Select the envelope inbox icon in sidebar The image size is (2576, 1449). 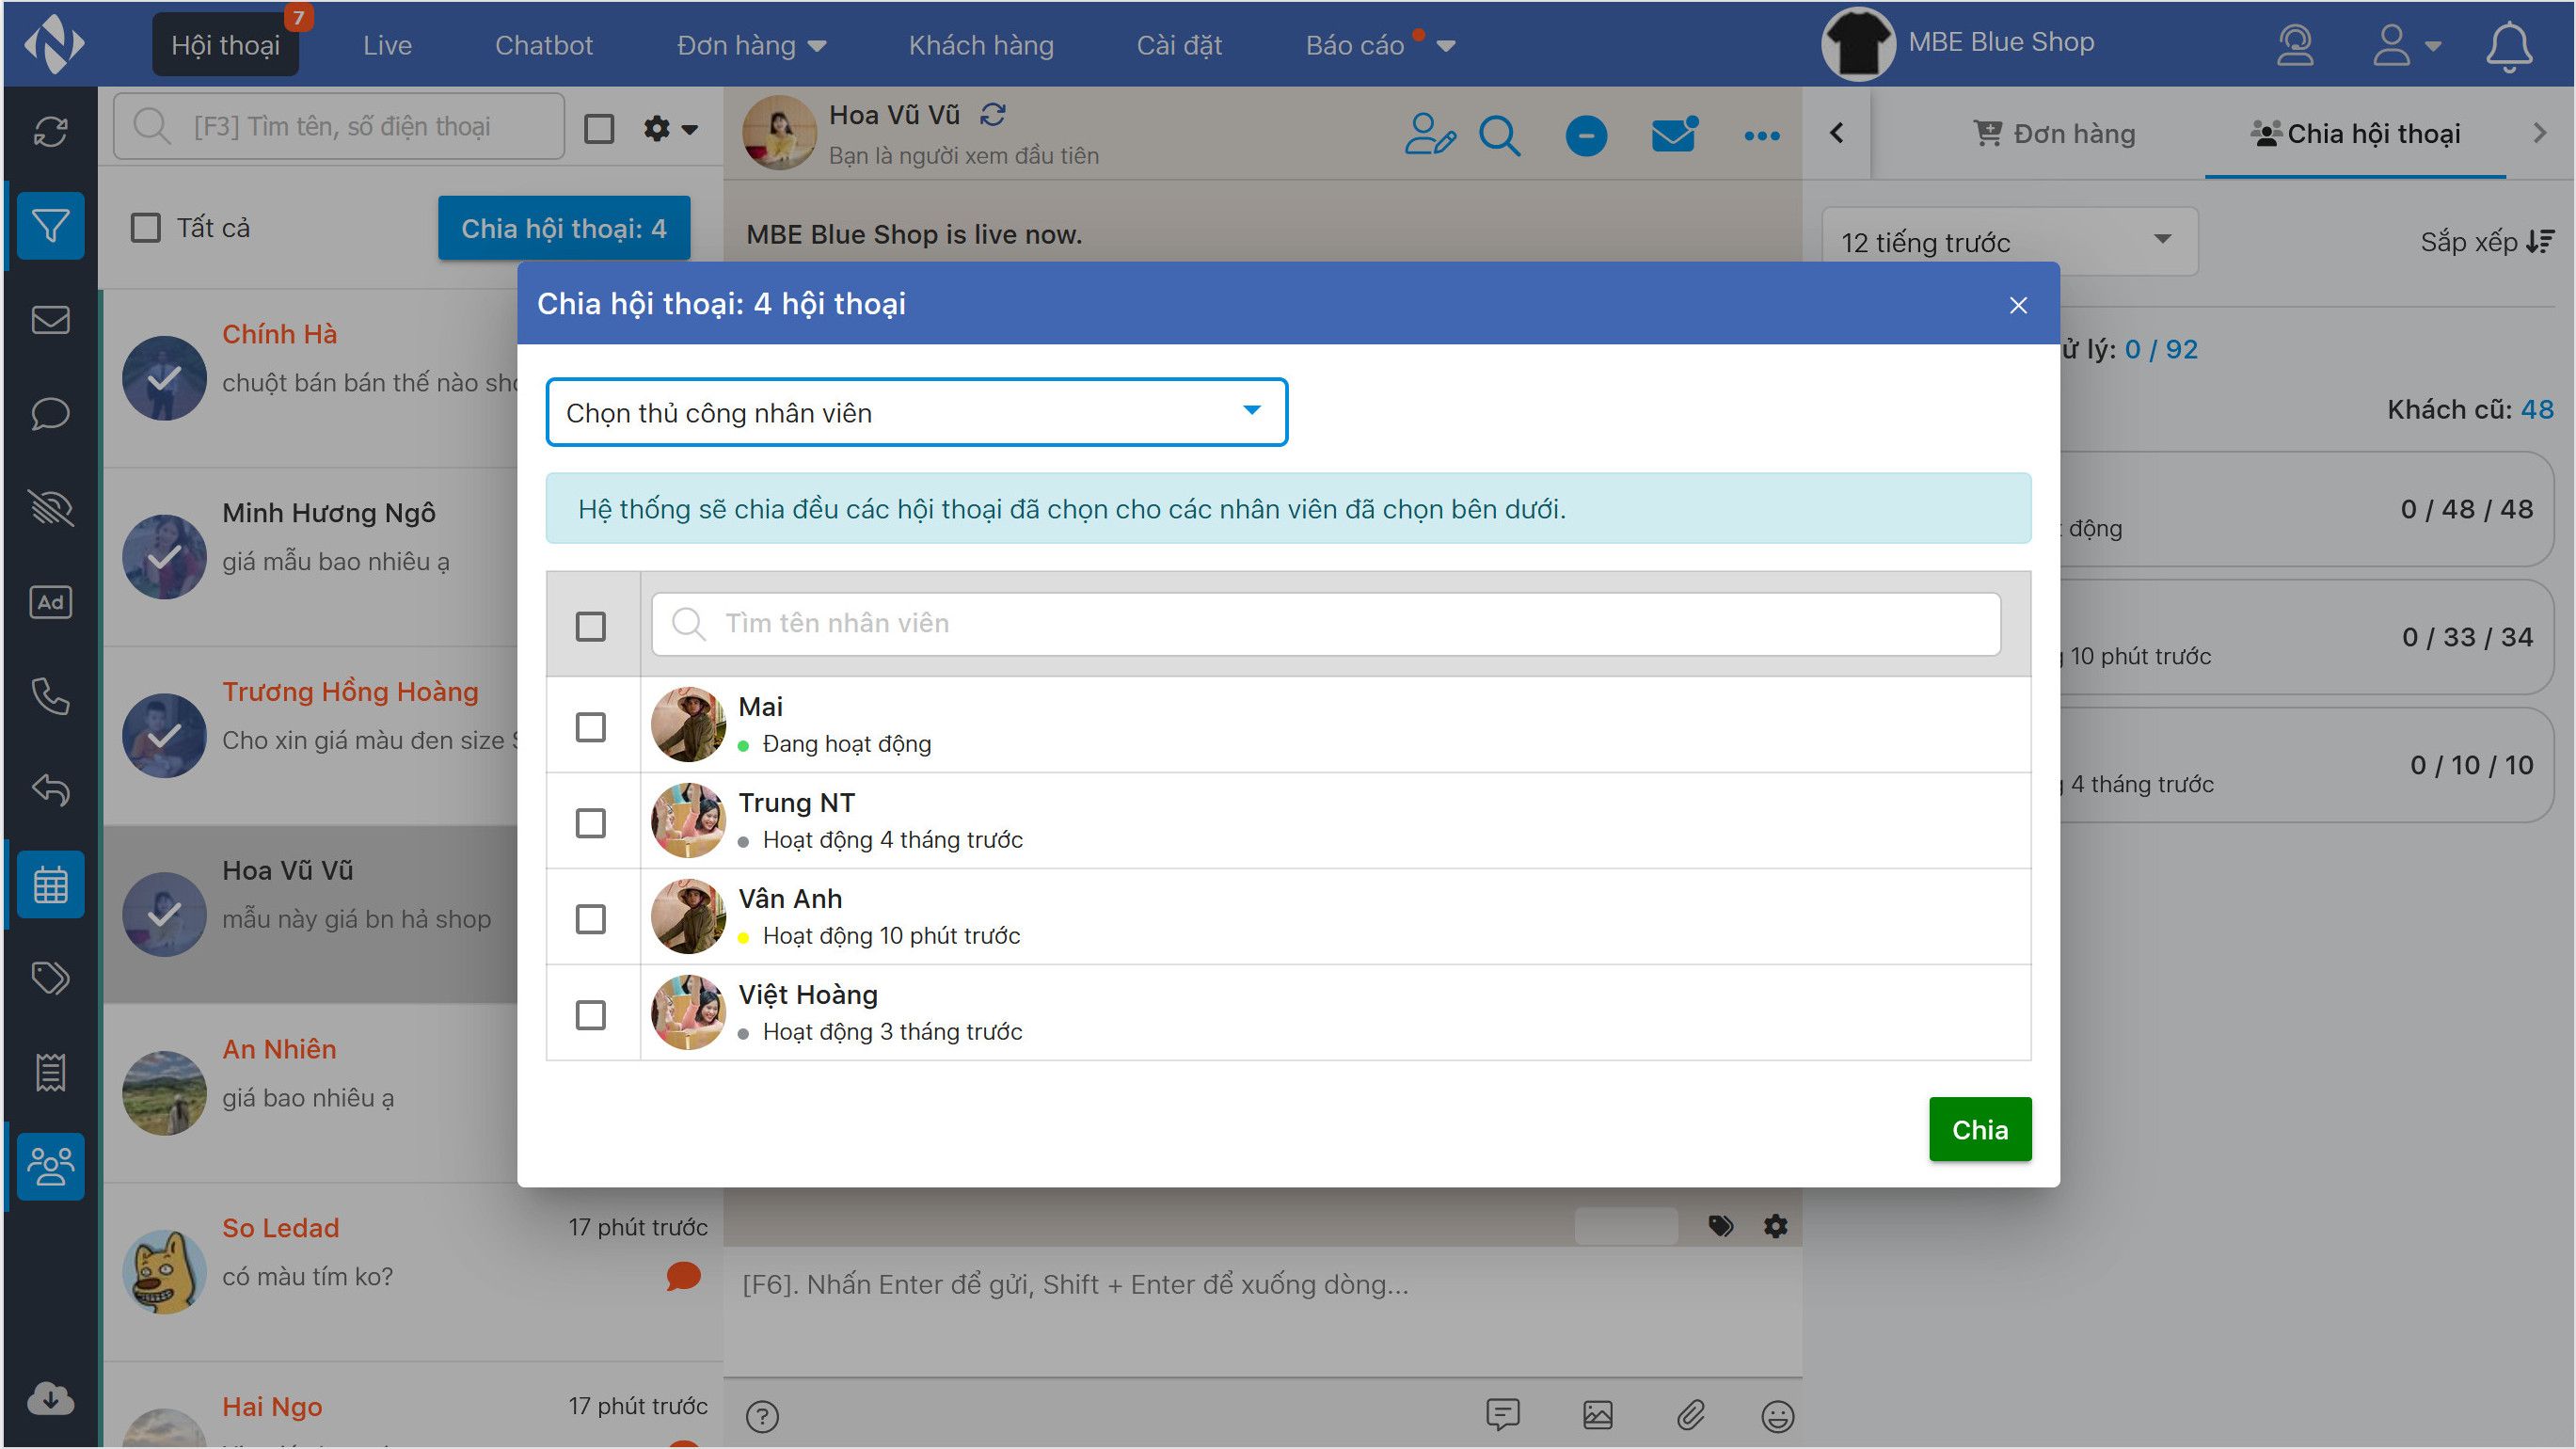click(51, 320)
